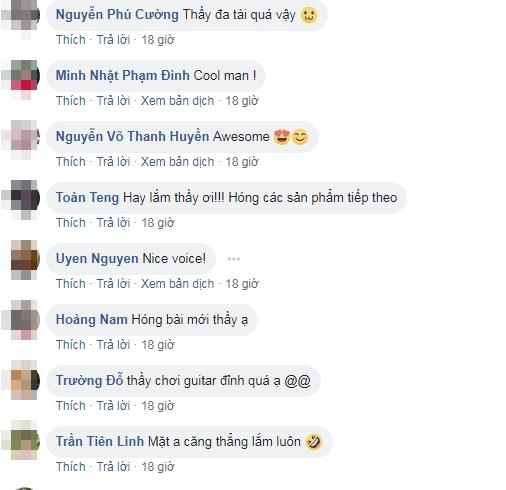The height and width of the screenshot is (490, 506).
Task: Open the Nguyễn Võ Thanh Huyền profile name link
Action: (132, 136)
